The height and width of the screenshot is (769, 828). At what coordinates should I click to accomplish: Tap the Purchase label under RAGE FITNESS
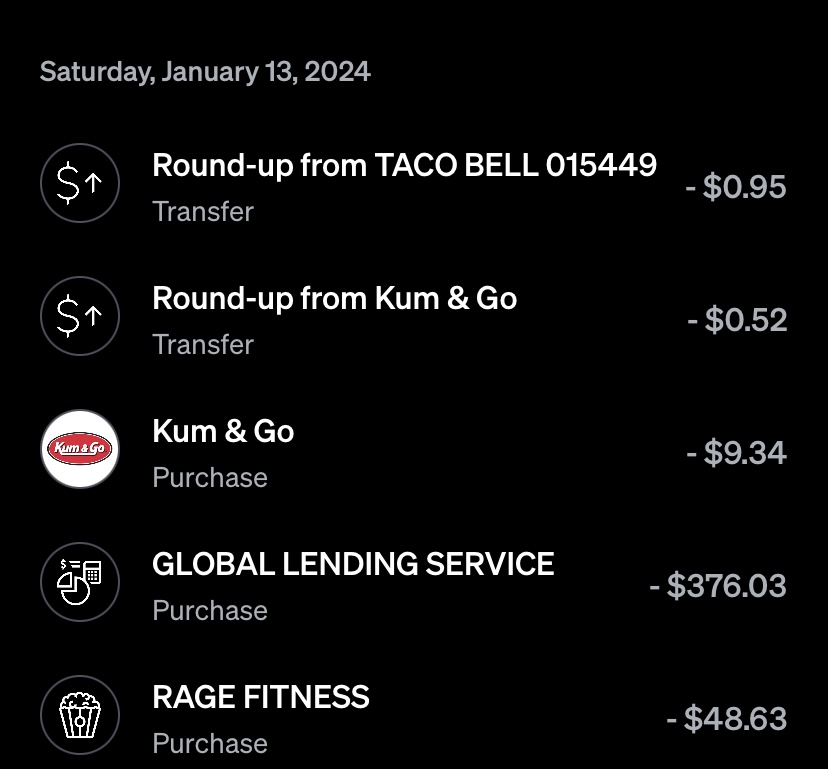(210, 744)
